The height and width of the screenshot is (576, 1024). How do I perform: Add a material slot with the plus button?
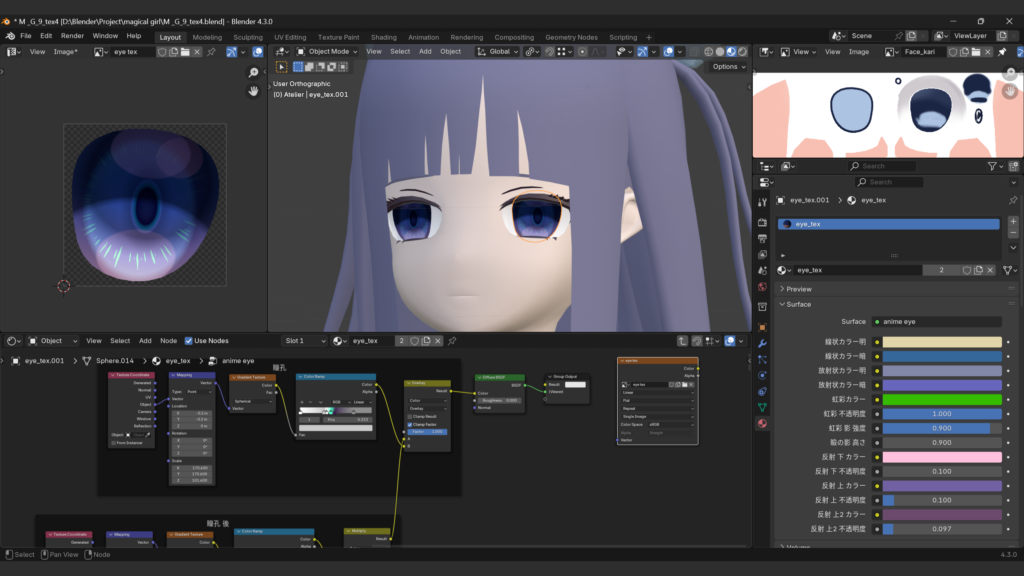pyautogui.click(x=1012, y=222)
